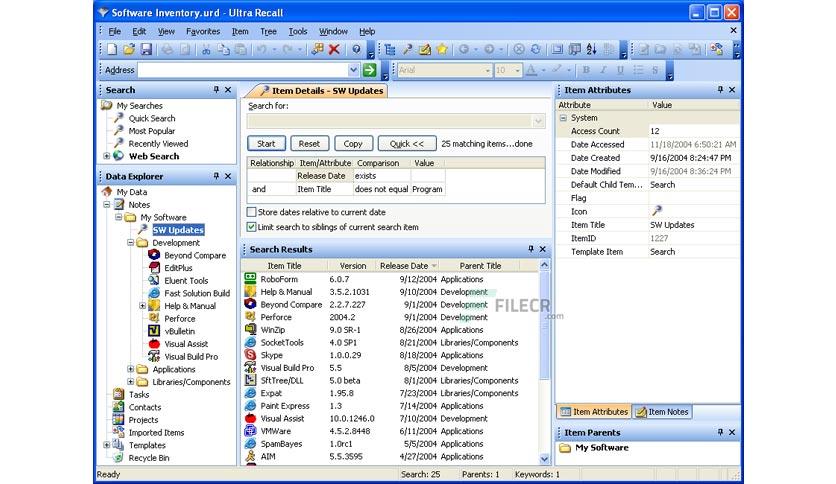This screenshot has height=484, width=836.
Task: Click the green Go arrow button
Action: (x=369, y=70)
